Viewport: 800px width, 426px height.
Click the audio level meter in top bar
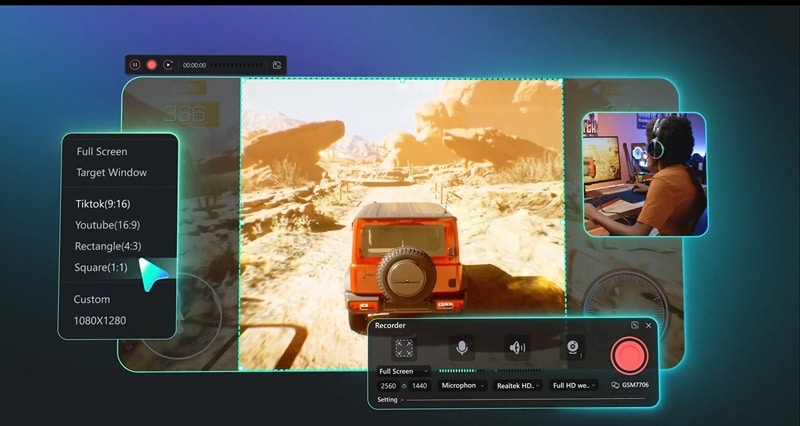coord(238,65)
